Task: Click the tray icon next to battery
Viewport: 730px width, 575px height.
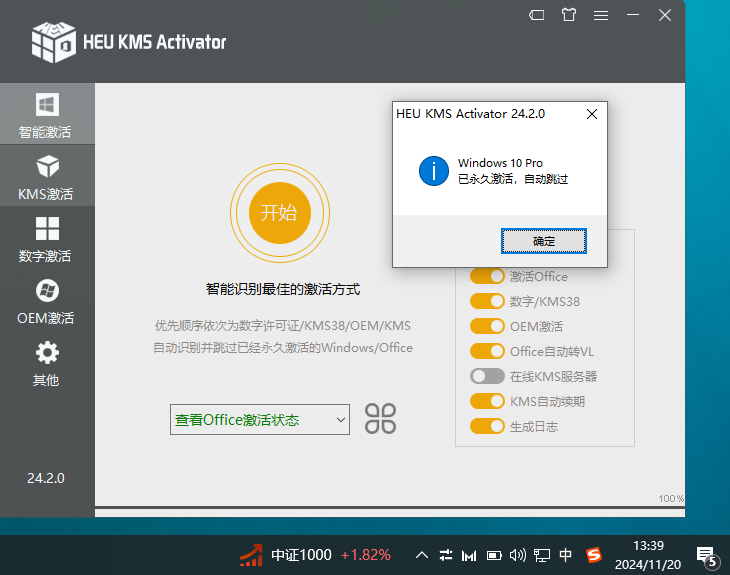Action: coord(469,555)
